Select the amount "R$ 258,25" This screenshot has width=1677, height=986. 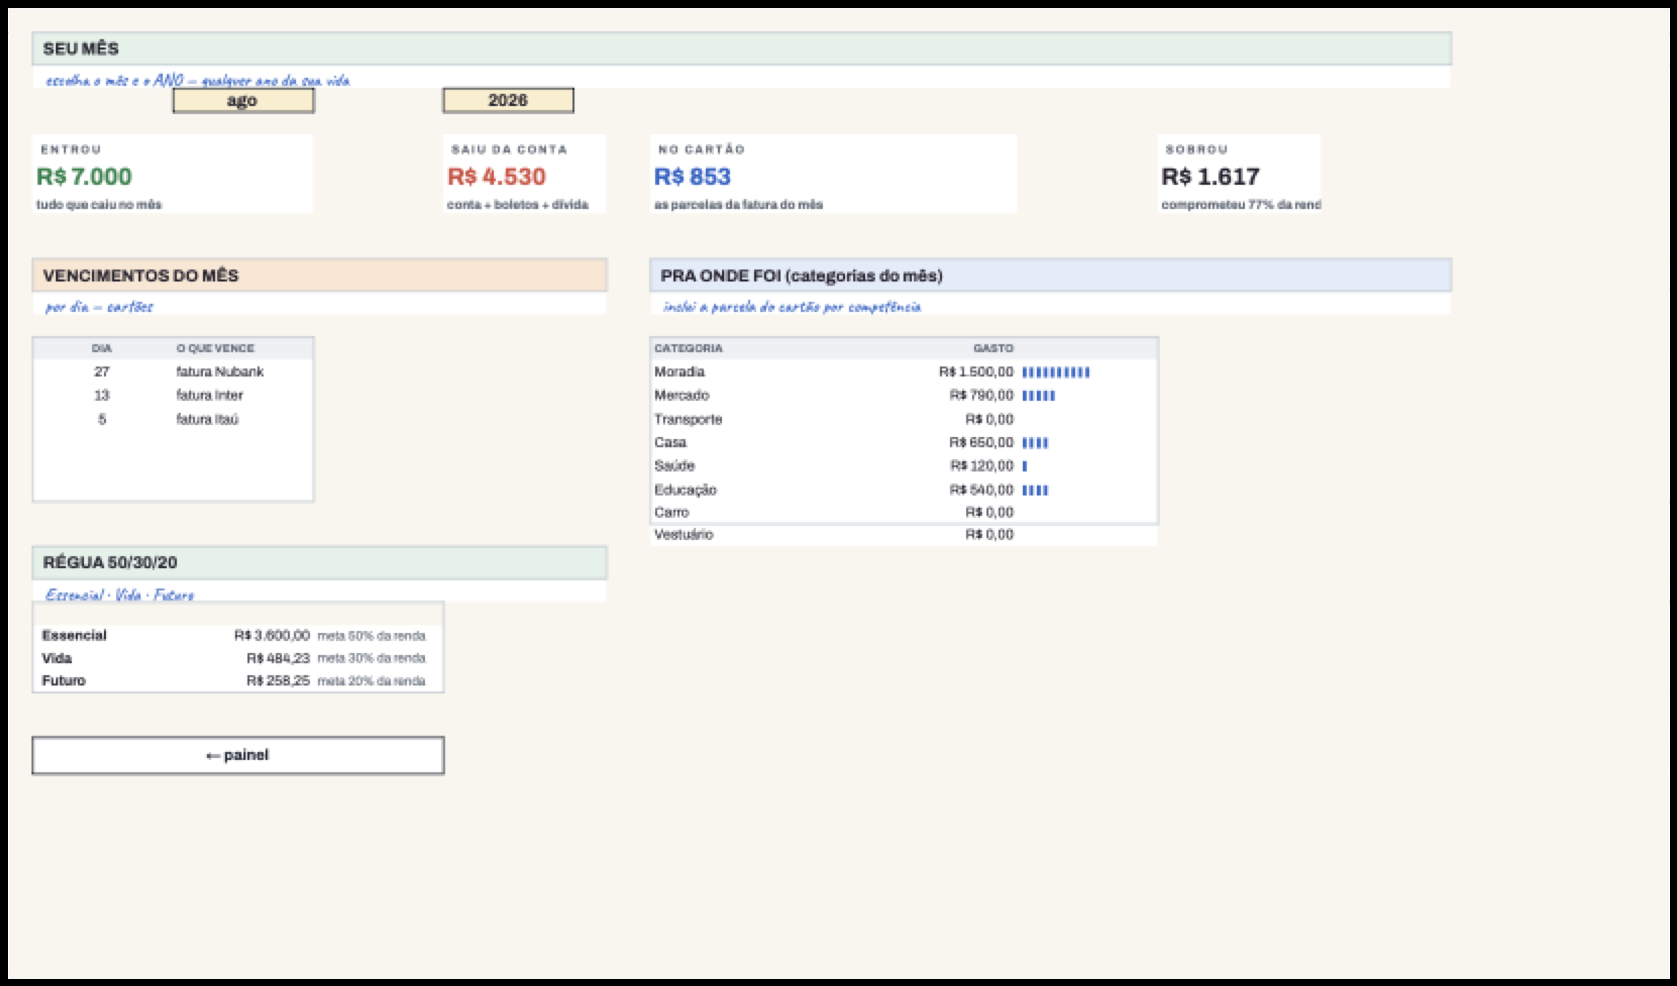[x=278, y=680]
